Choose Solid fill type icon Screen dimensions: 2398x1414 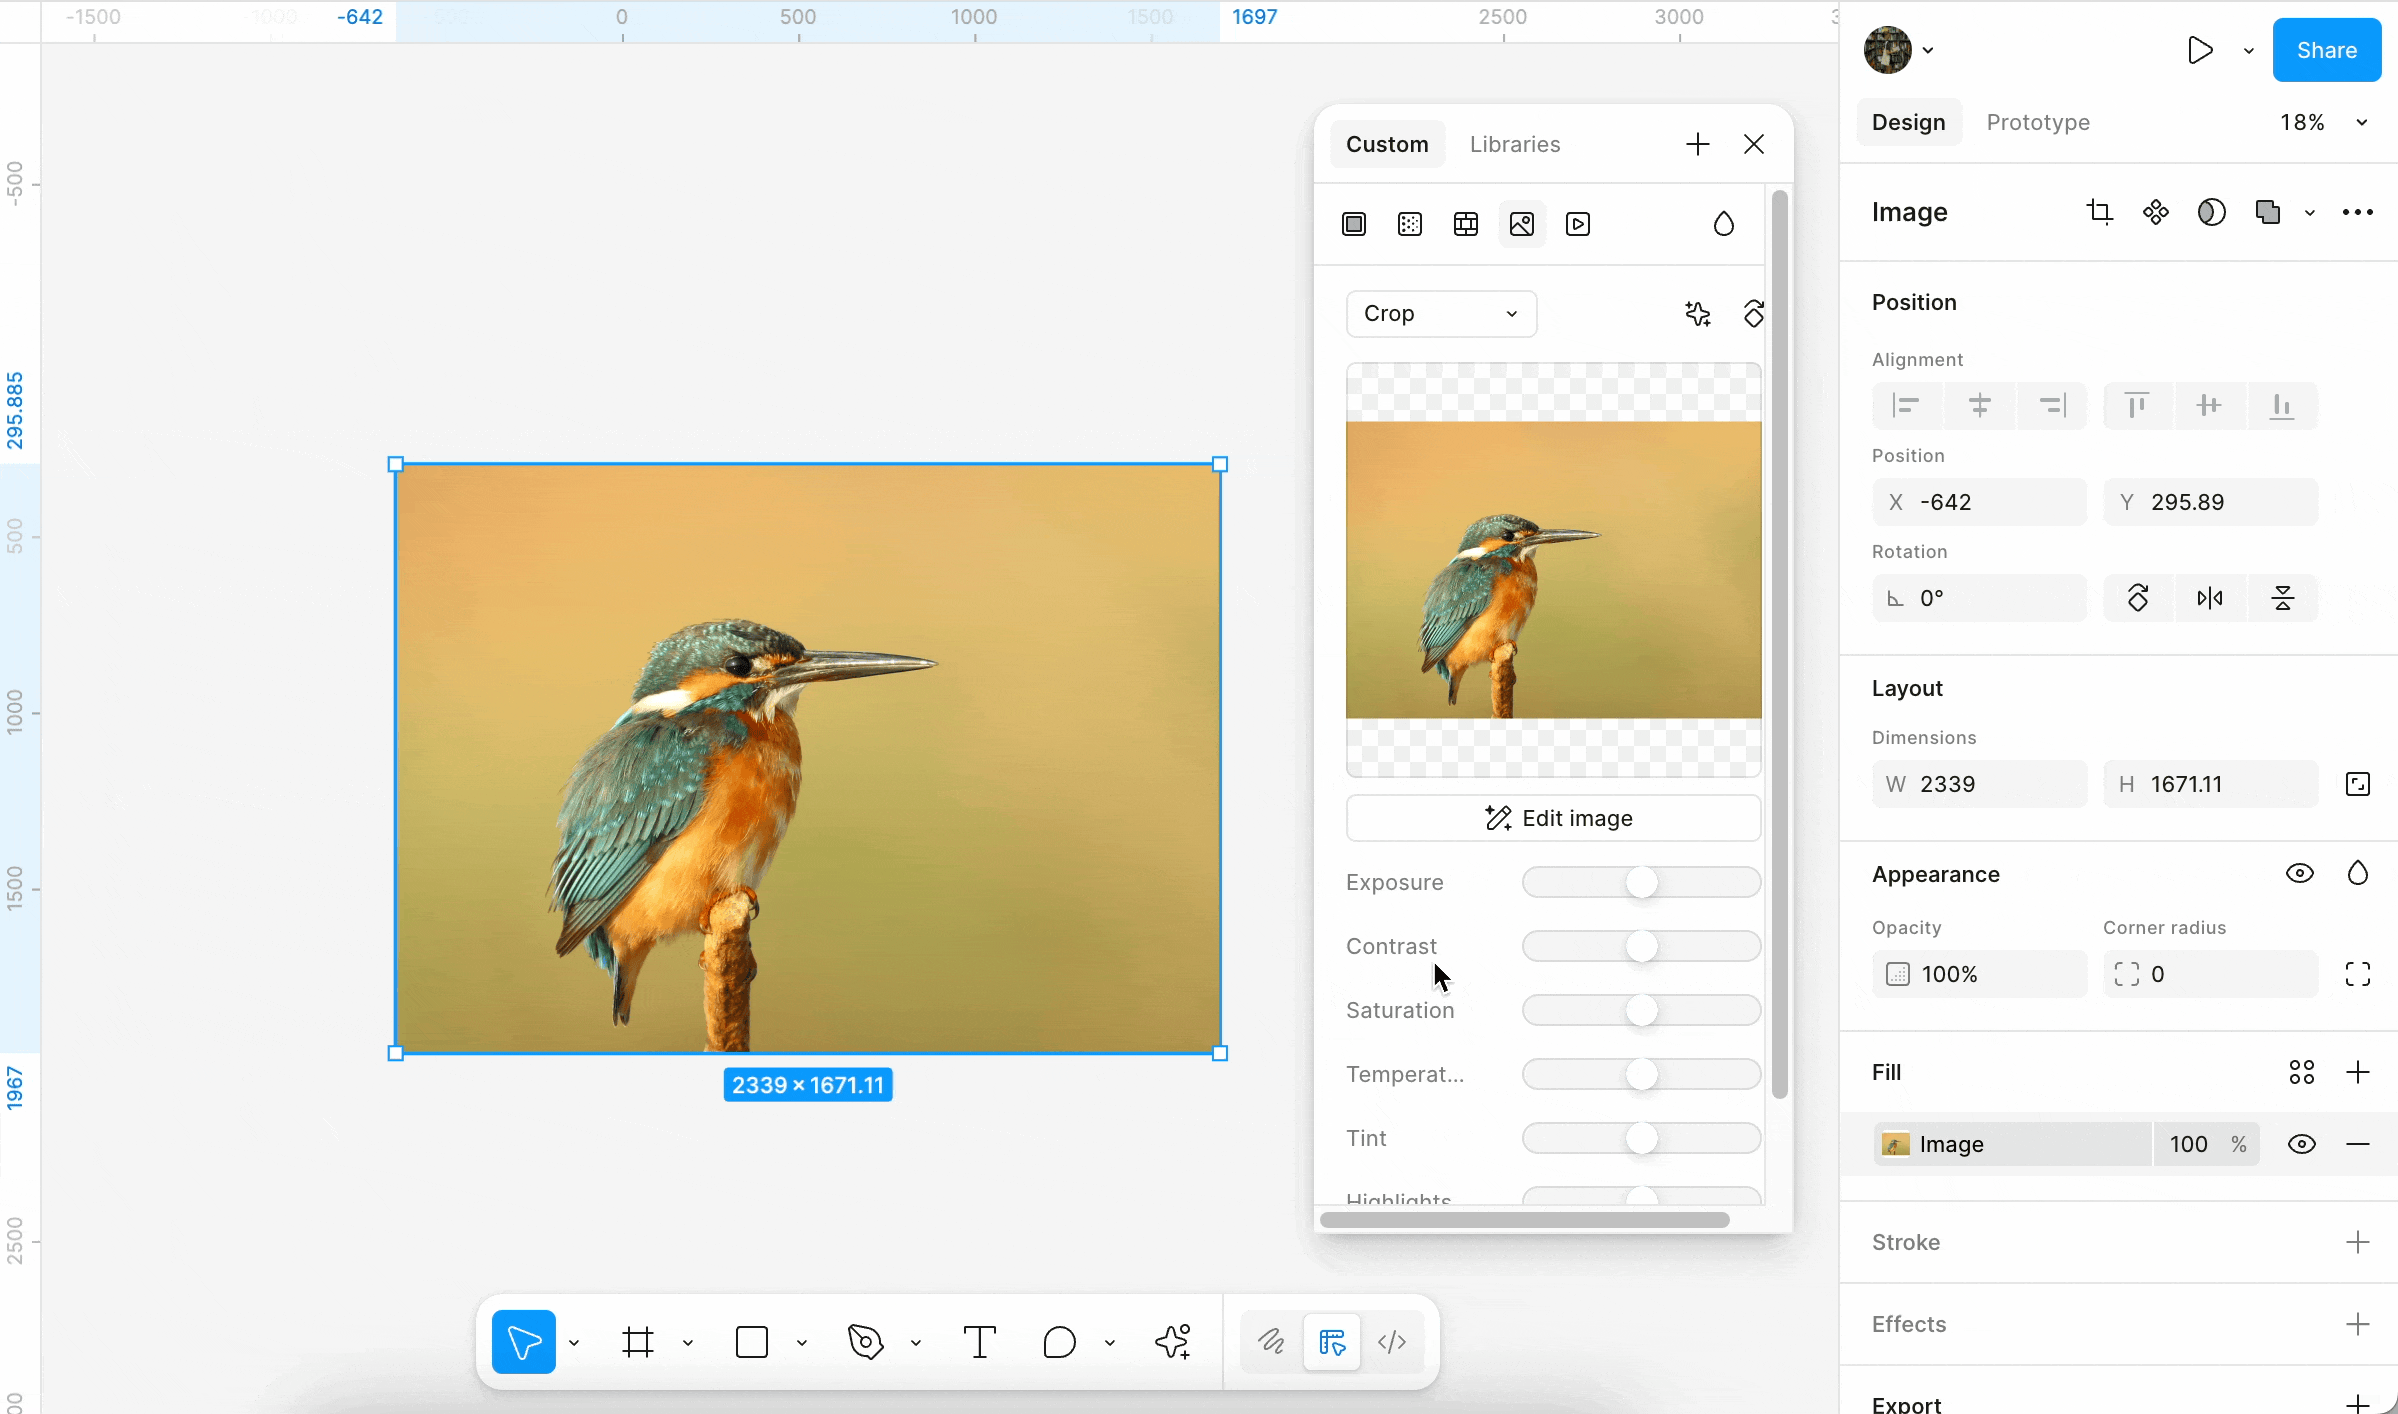(x=1354, y=224)
